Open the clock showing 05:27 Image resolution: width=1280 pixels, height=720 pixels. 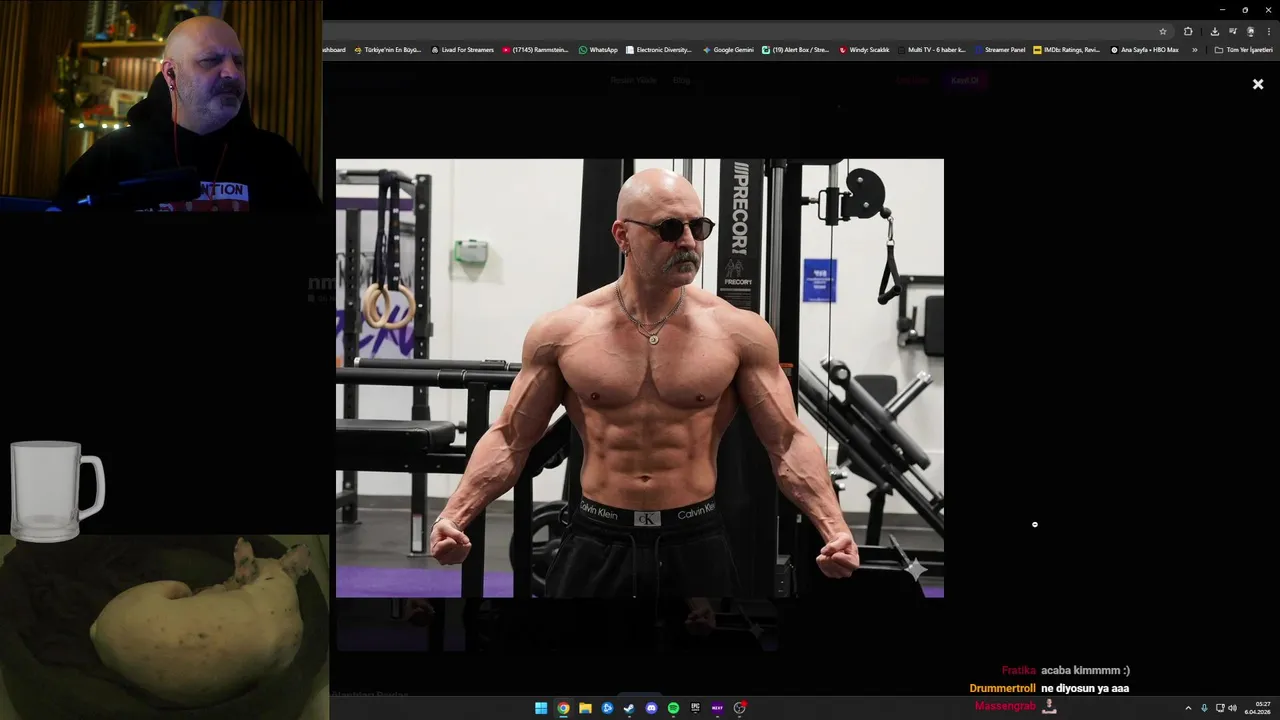pos(1257,708)
